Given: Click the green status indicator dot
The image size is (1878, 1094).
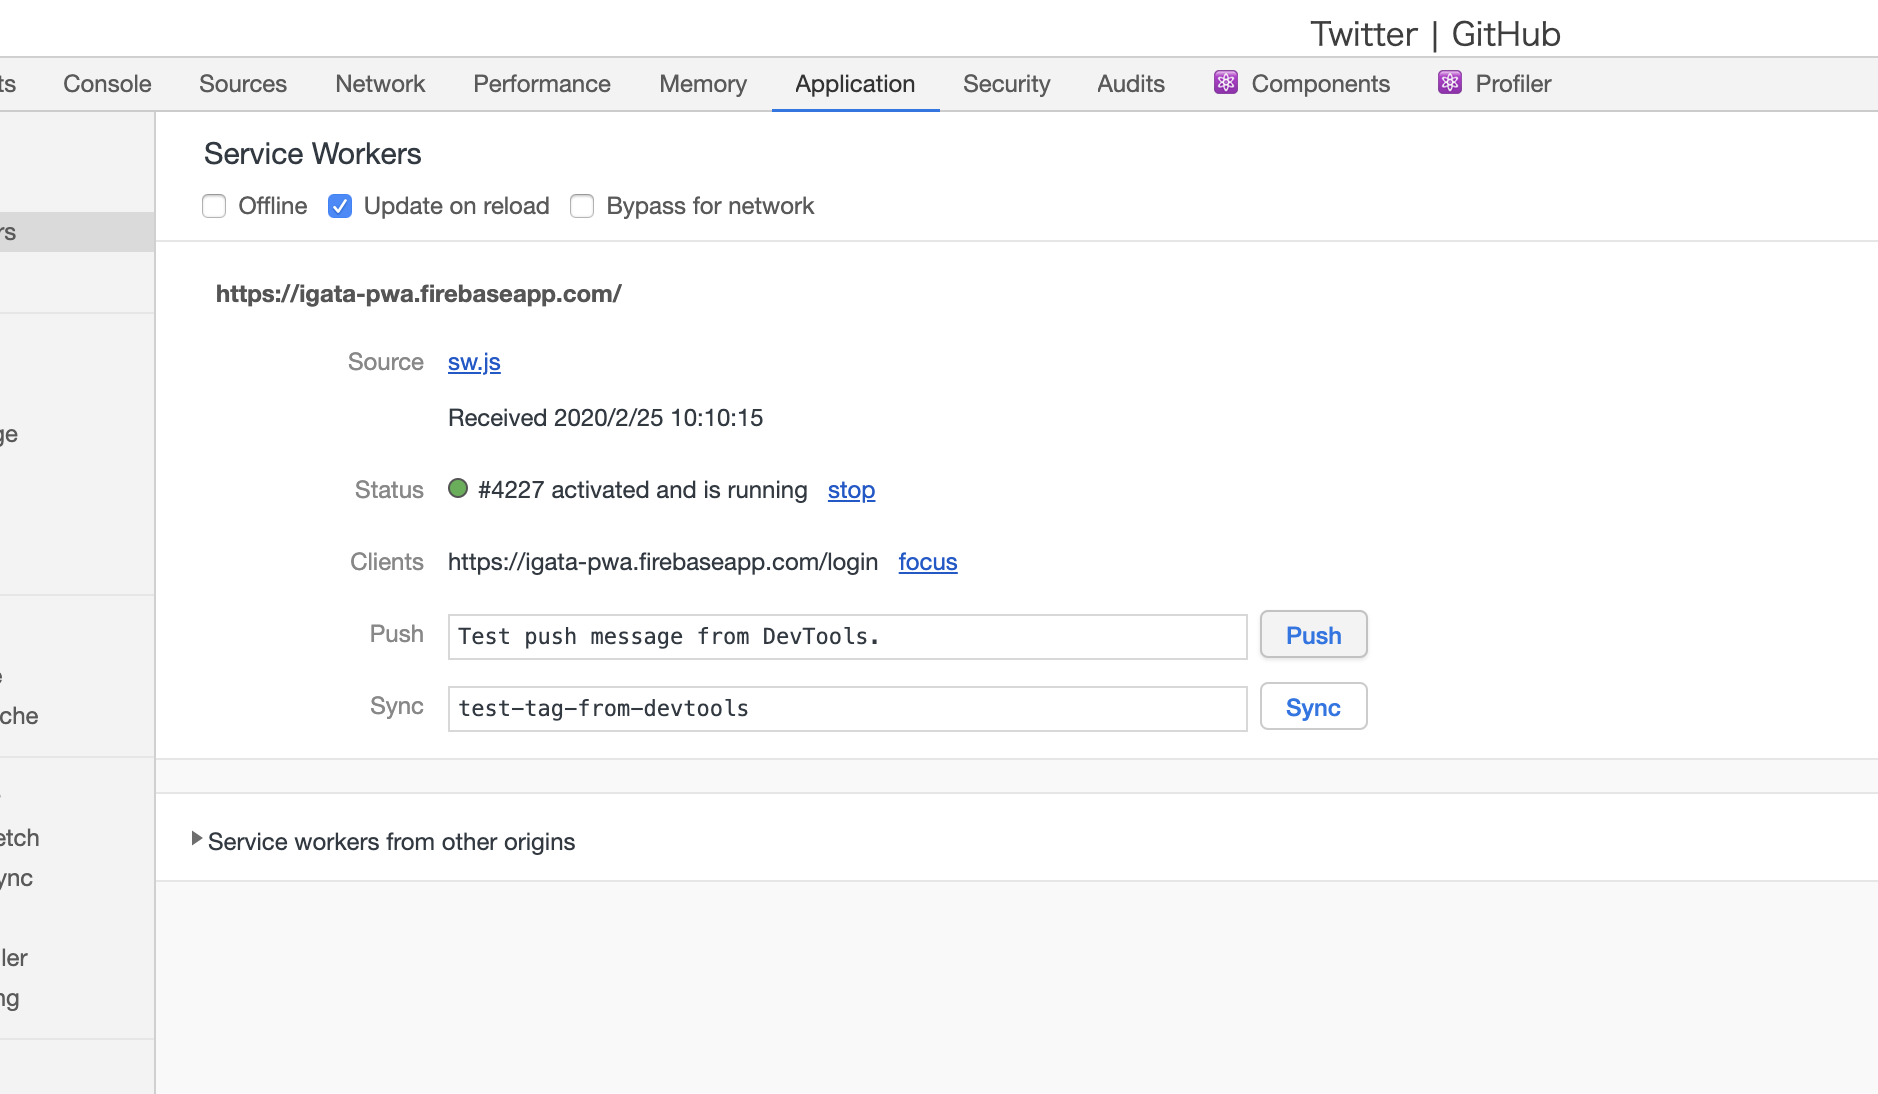Looking at the screenshot, I should (458, 488).
